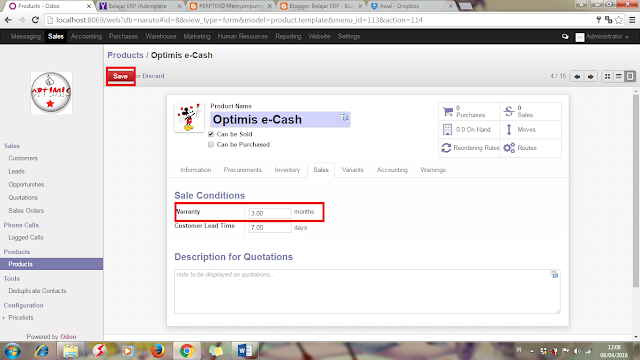
Task: Switch to Accounting product tab
Action: pos(392,170)
